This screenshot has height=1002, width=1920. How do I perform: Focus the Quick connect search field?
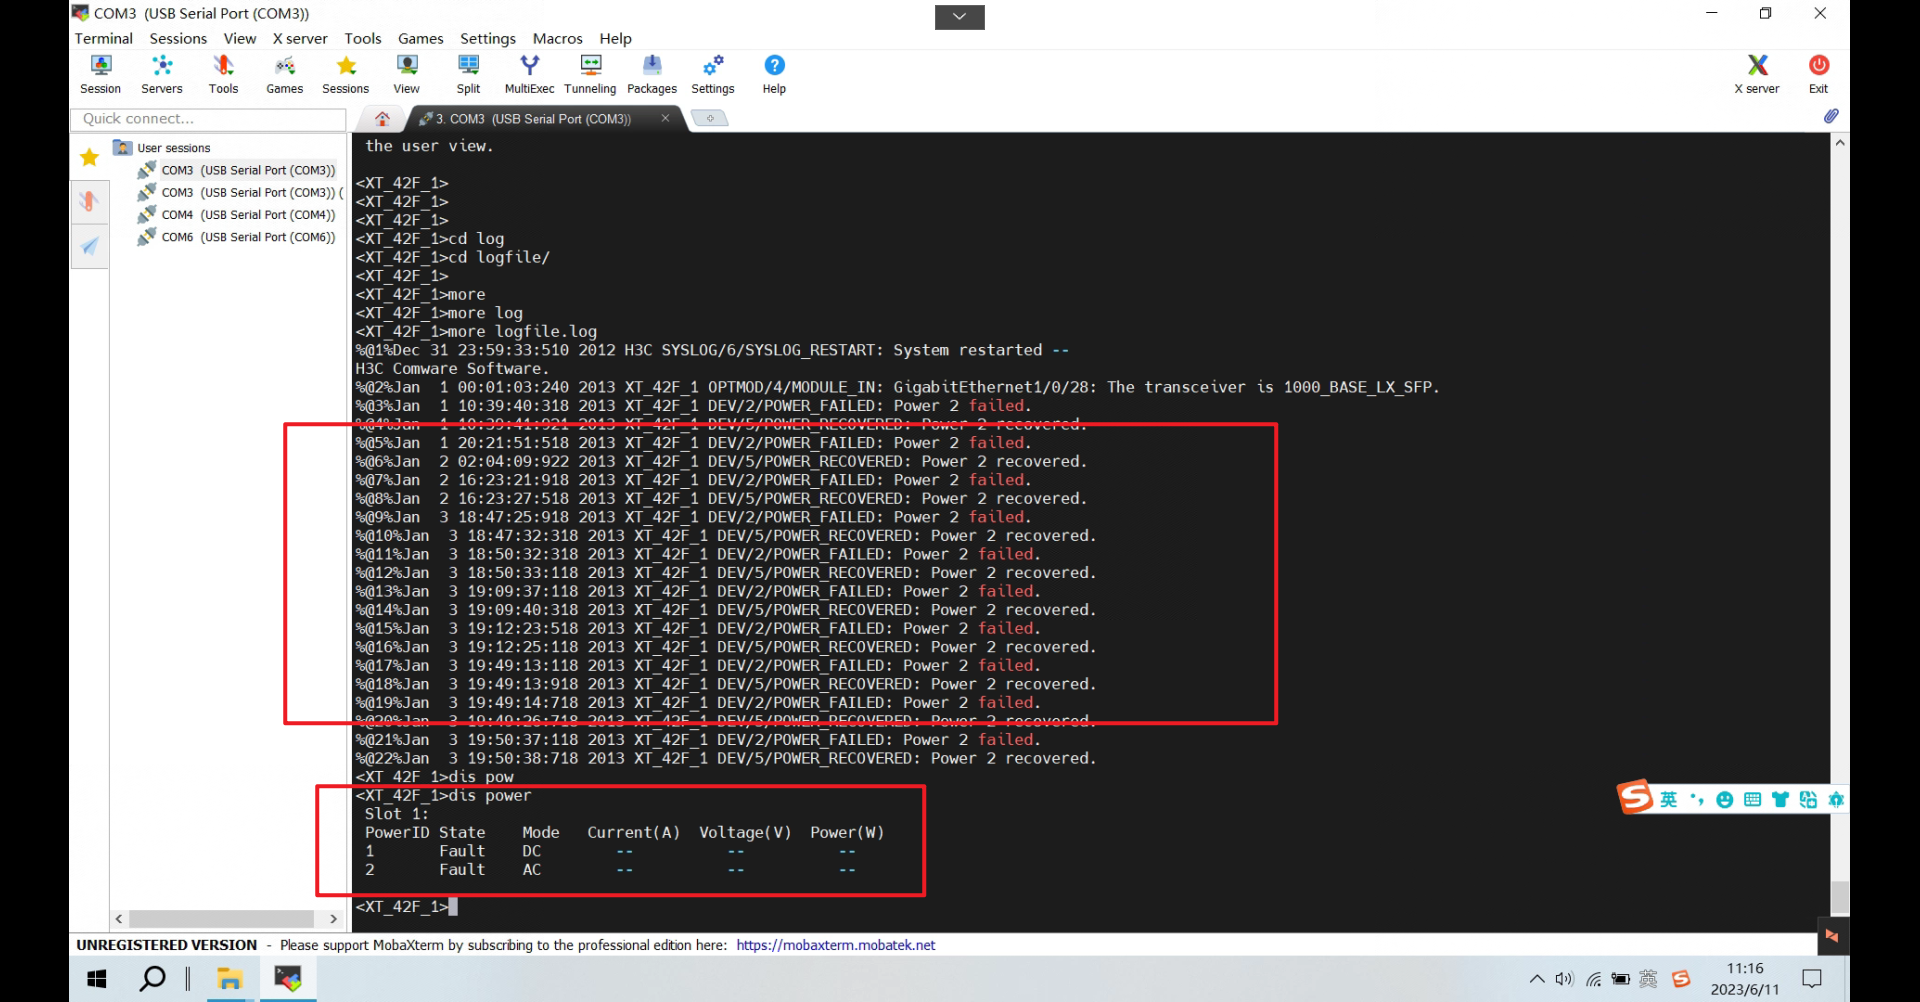(x=208, y=119)
